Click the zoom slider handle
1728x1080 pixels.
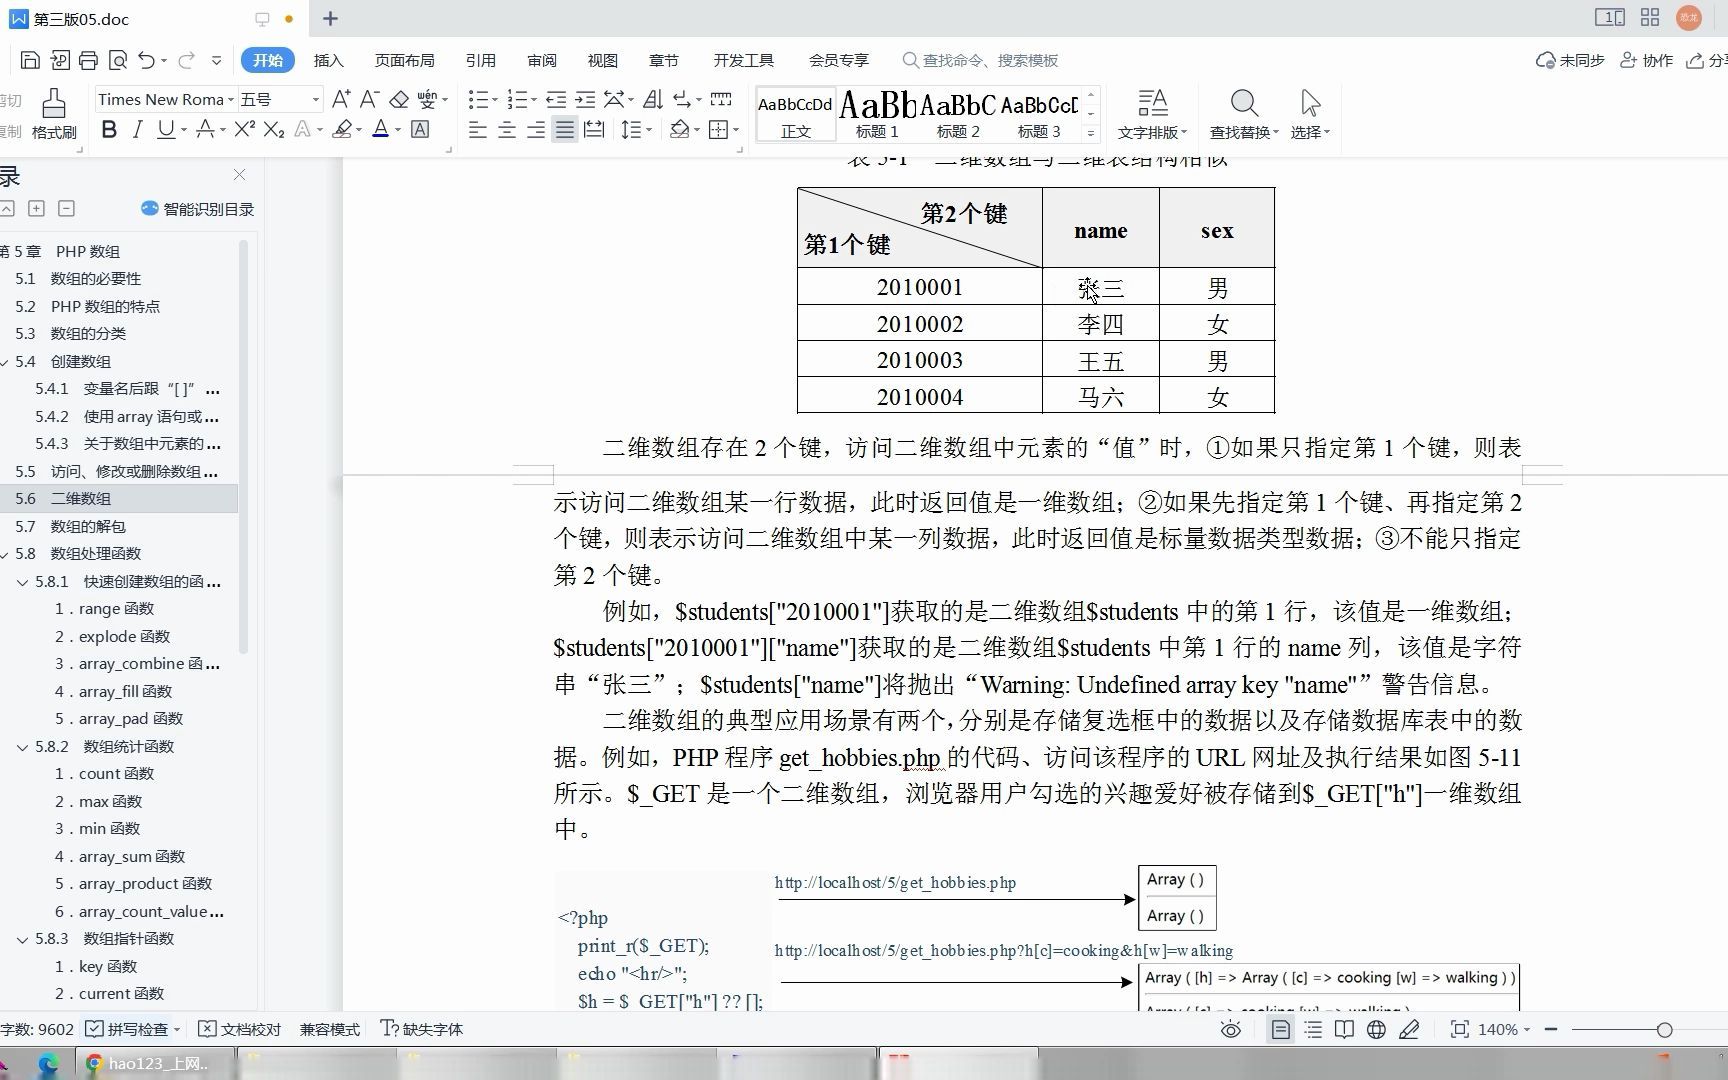pyautogui.click(x=1664, y=1029)
